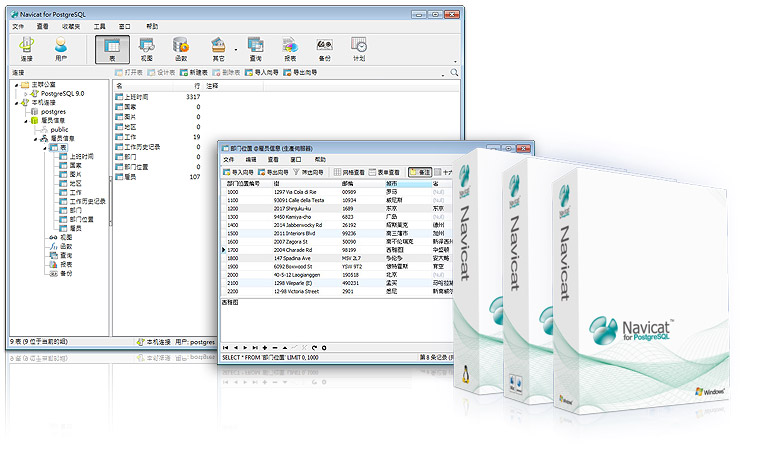Open the 计划 (Schedule) toolbar icon

tap(359, 49)
